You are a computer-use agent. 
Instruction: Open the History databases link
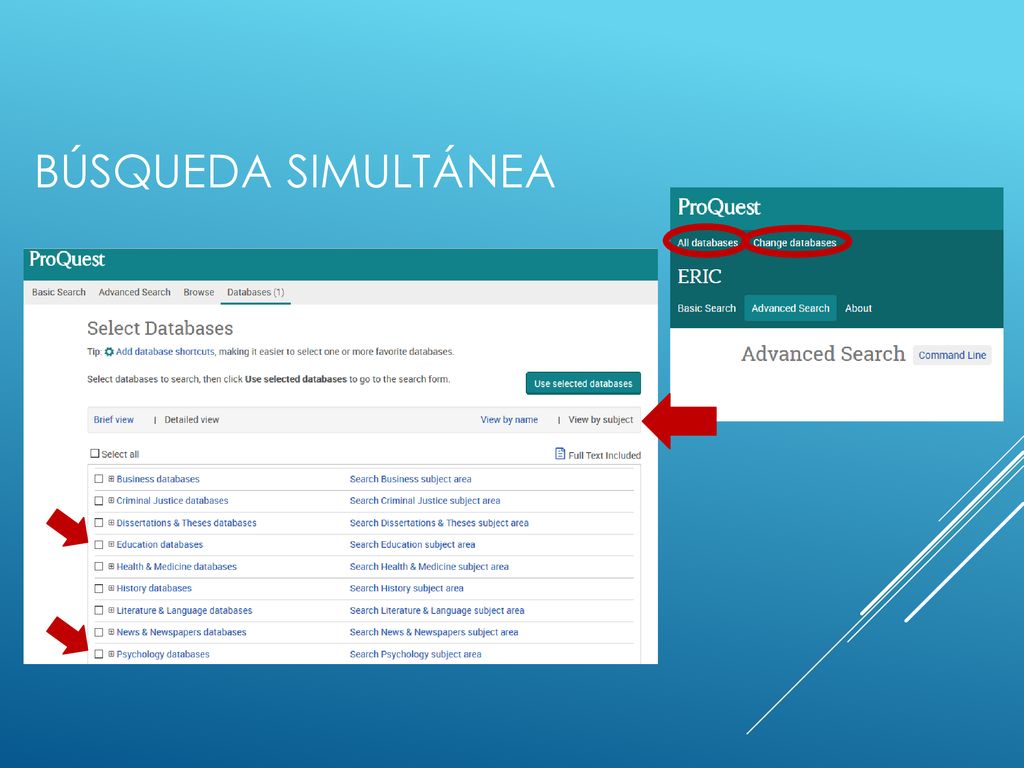(x=154, y=588)
